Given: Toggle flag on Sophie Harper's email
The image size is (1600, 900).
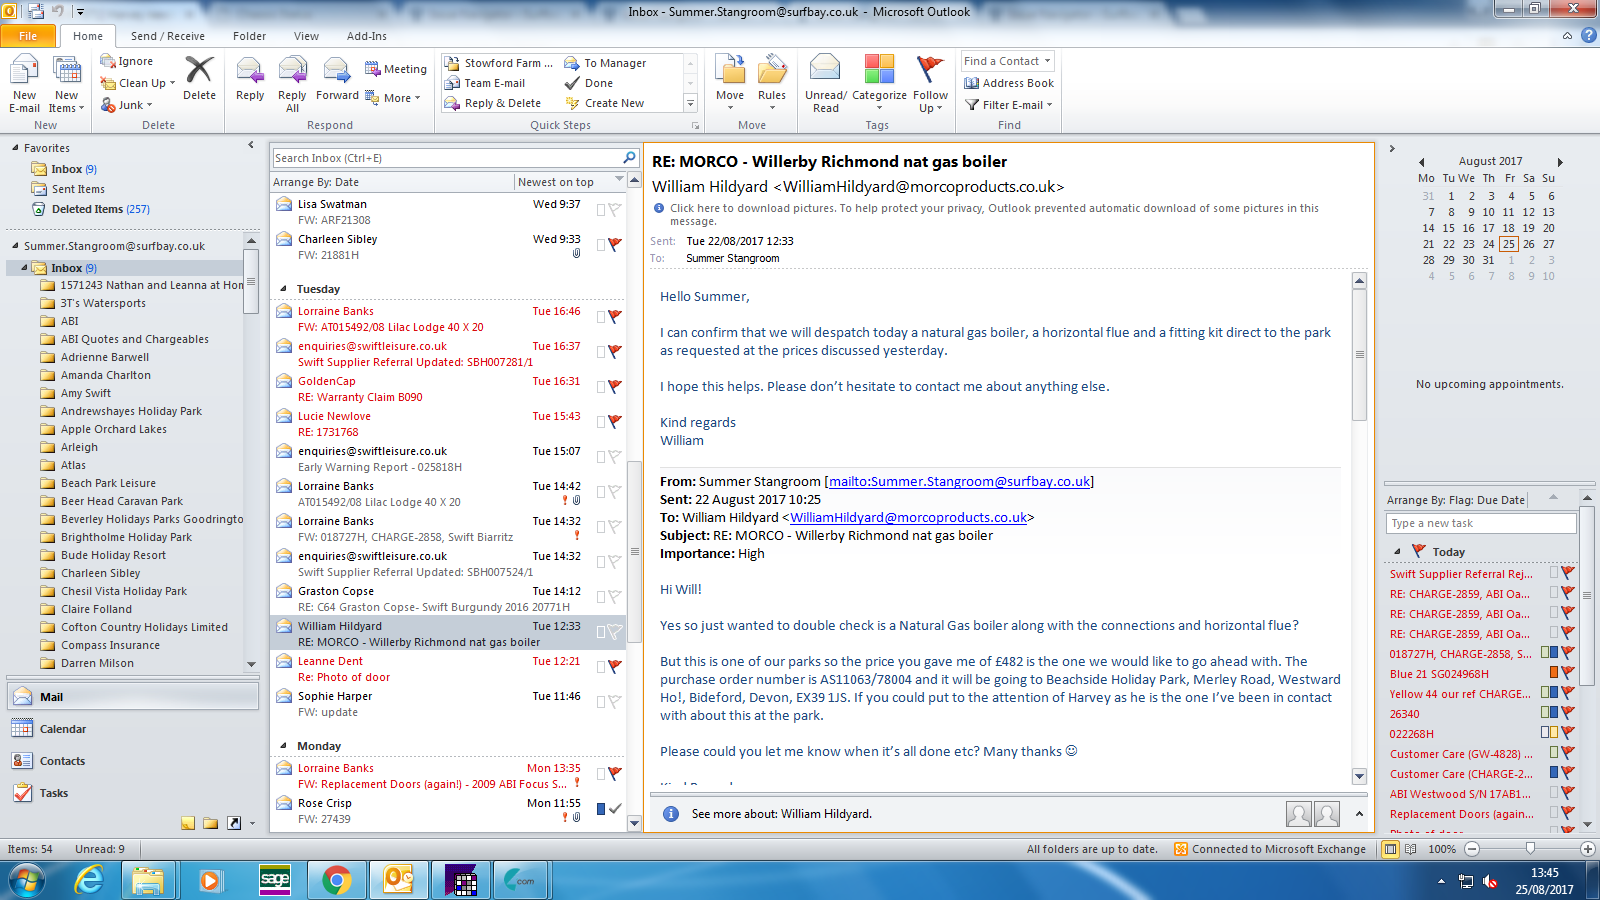Looking at the screenshot, I should (614, 702).
